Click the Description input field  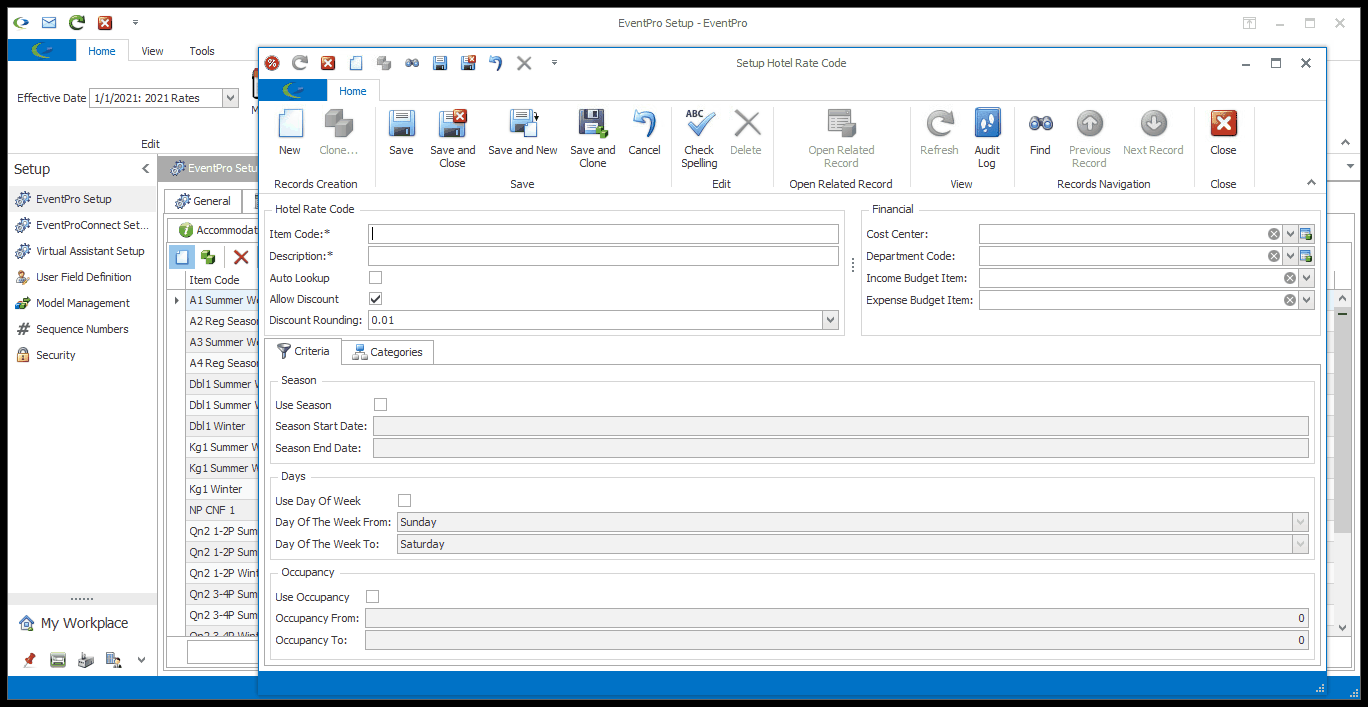pos(603,256)
